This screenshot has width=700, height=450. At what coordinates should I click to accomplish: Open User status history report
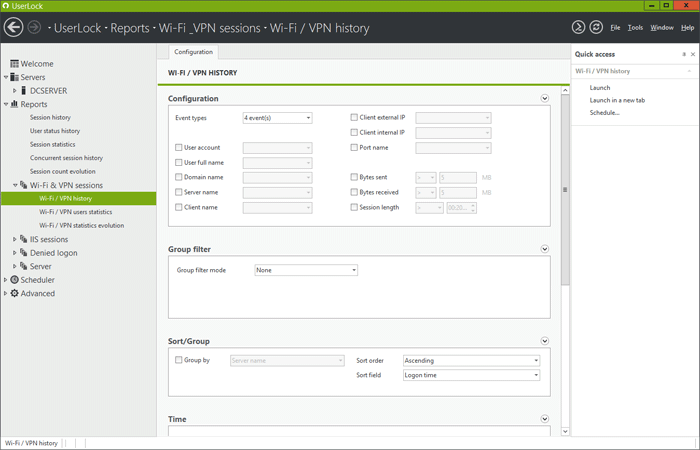[x=55, y=131]
